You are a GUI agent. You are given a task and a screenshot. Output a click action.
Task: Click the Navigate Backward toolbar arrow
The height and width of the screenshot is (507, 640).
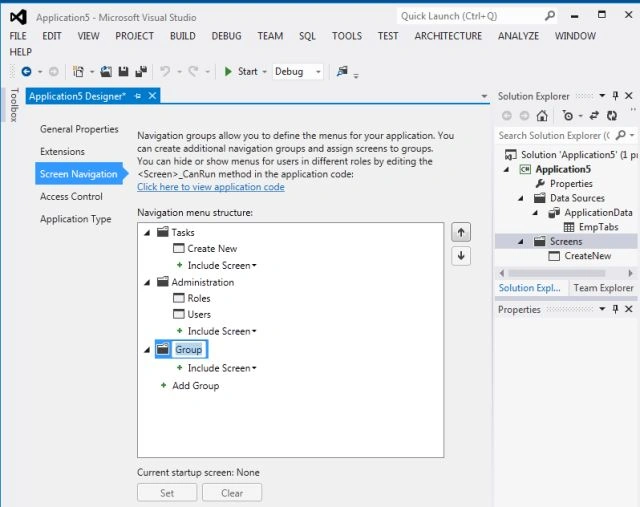point(27,72)
